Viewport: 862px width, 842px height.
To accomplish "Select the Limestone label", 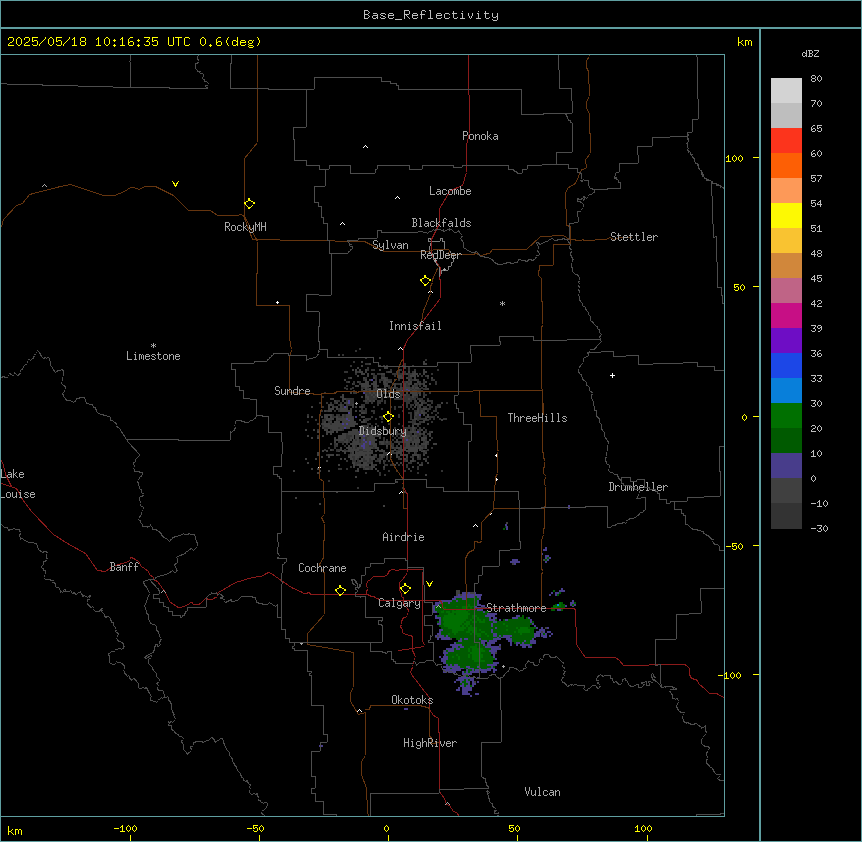I will 153,356.
